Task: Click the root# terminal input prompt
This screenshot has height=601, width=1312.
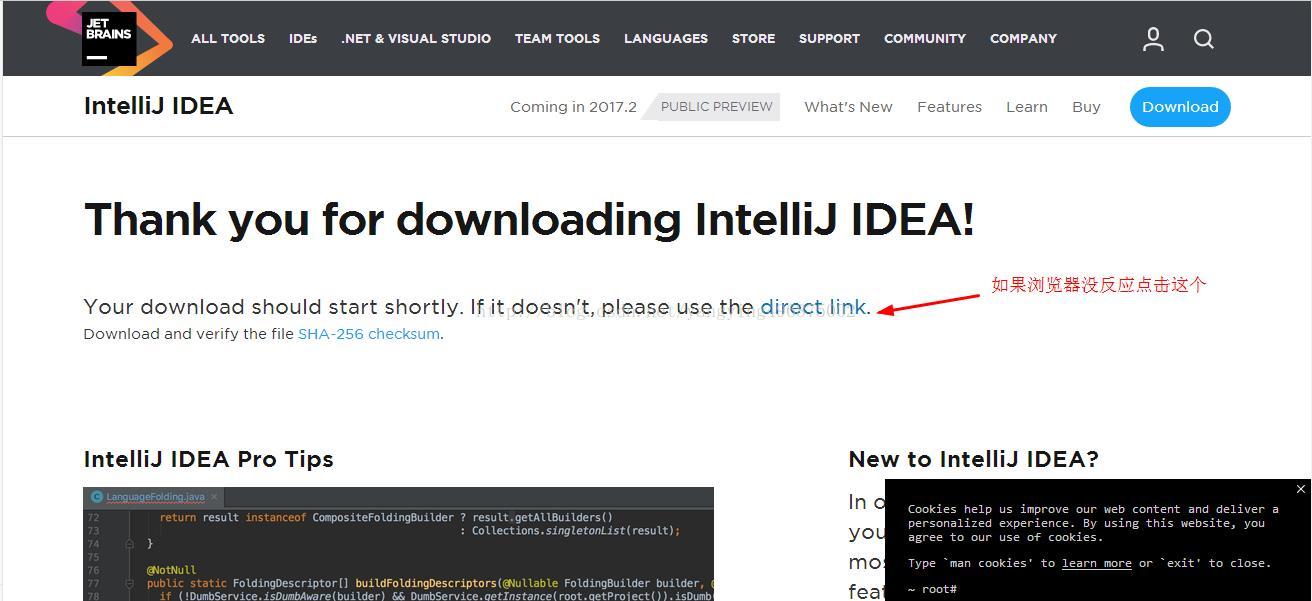Action: coord(932,589)
